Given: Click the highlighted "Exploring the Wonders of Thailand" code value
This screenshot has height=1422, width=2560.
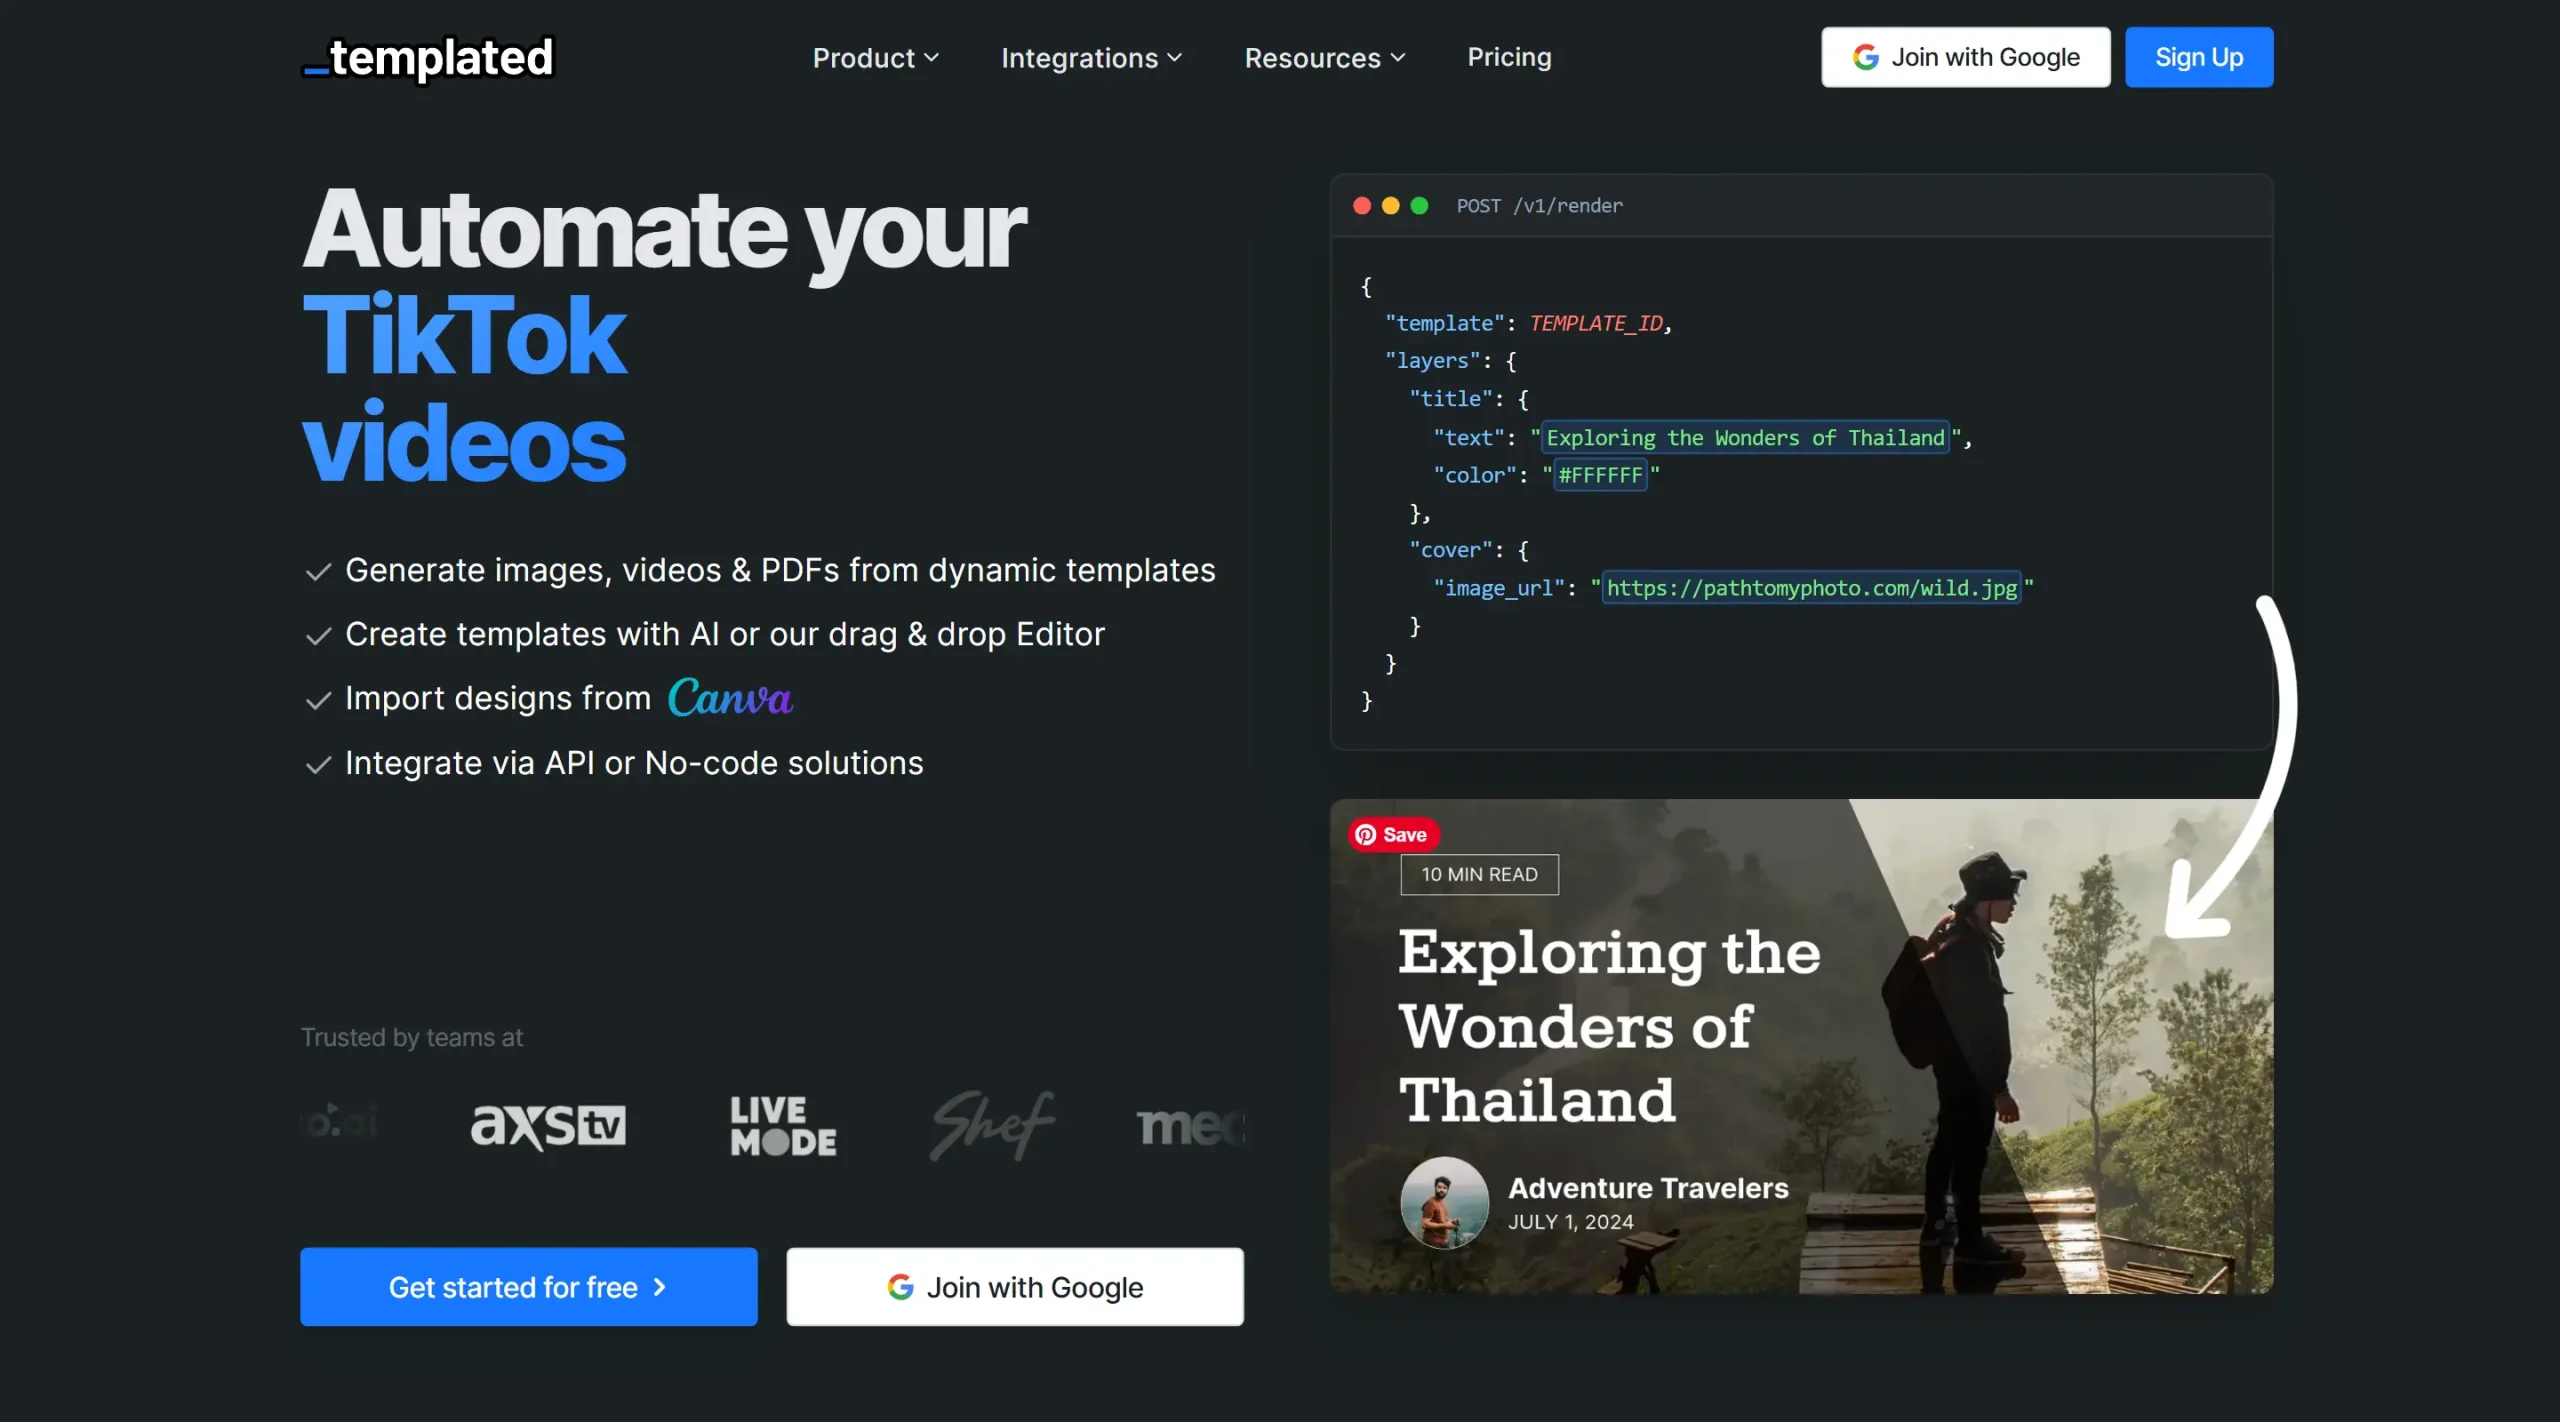Looking at the screenshot, I should coord(1745,437).
